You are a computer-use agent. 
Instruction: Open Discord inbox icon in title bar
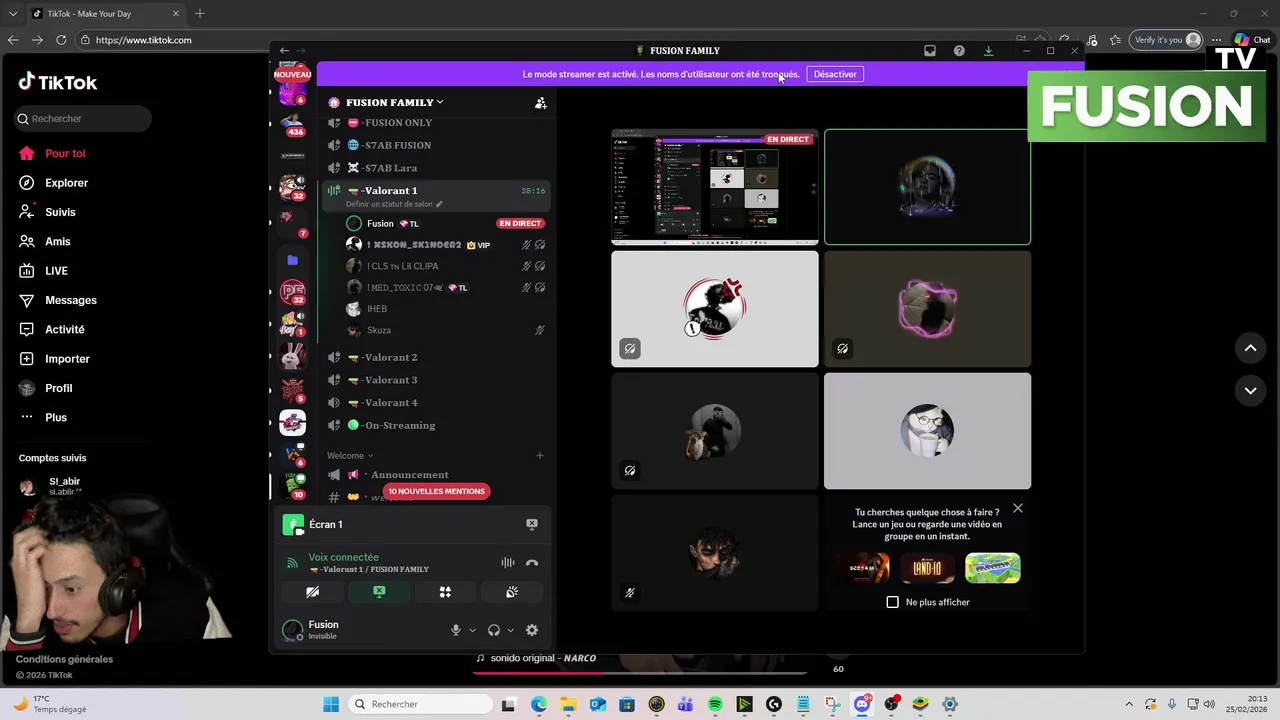930,51
